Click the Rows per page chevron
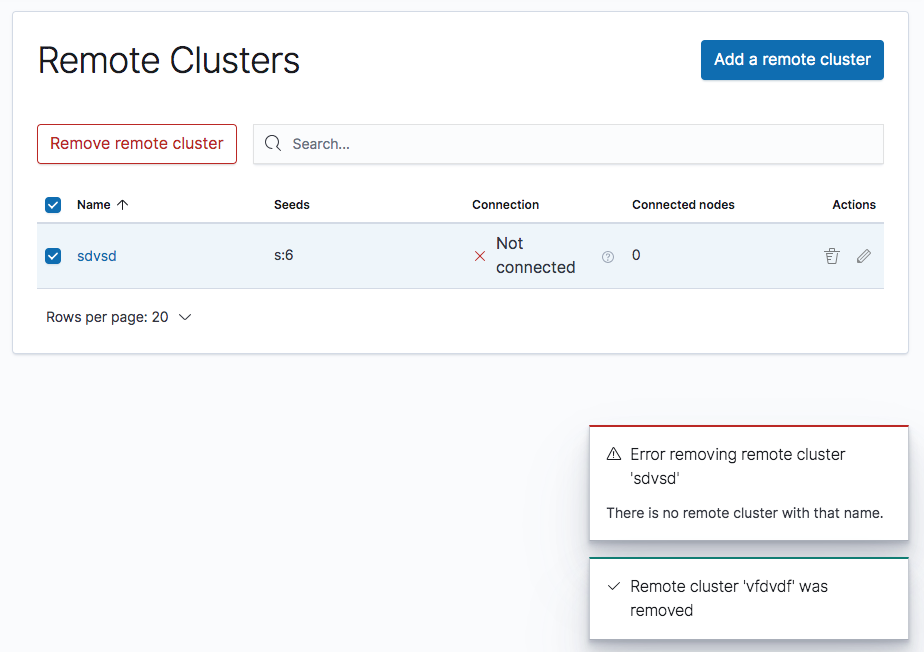This screenshot has width=924, height=652. (185, 317)
